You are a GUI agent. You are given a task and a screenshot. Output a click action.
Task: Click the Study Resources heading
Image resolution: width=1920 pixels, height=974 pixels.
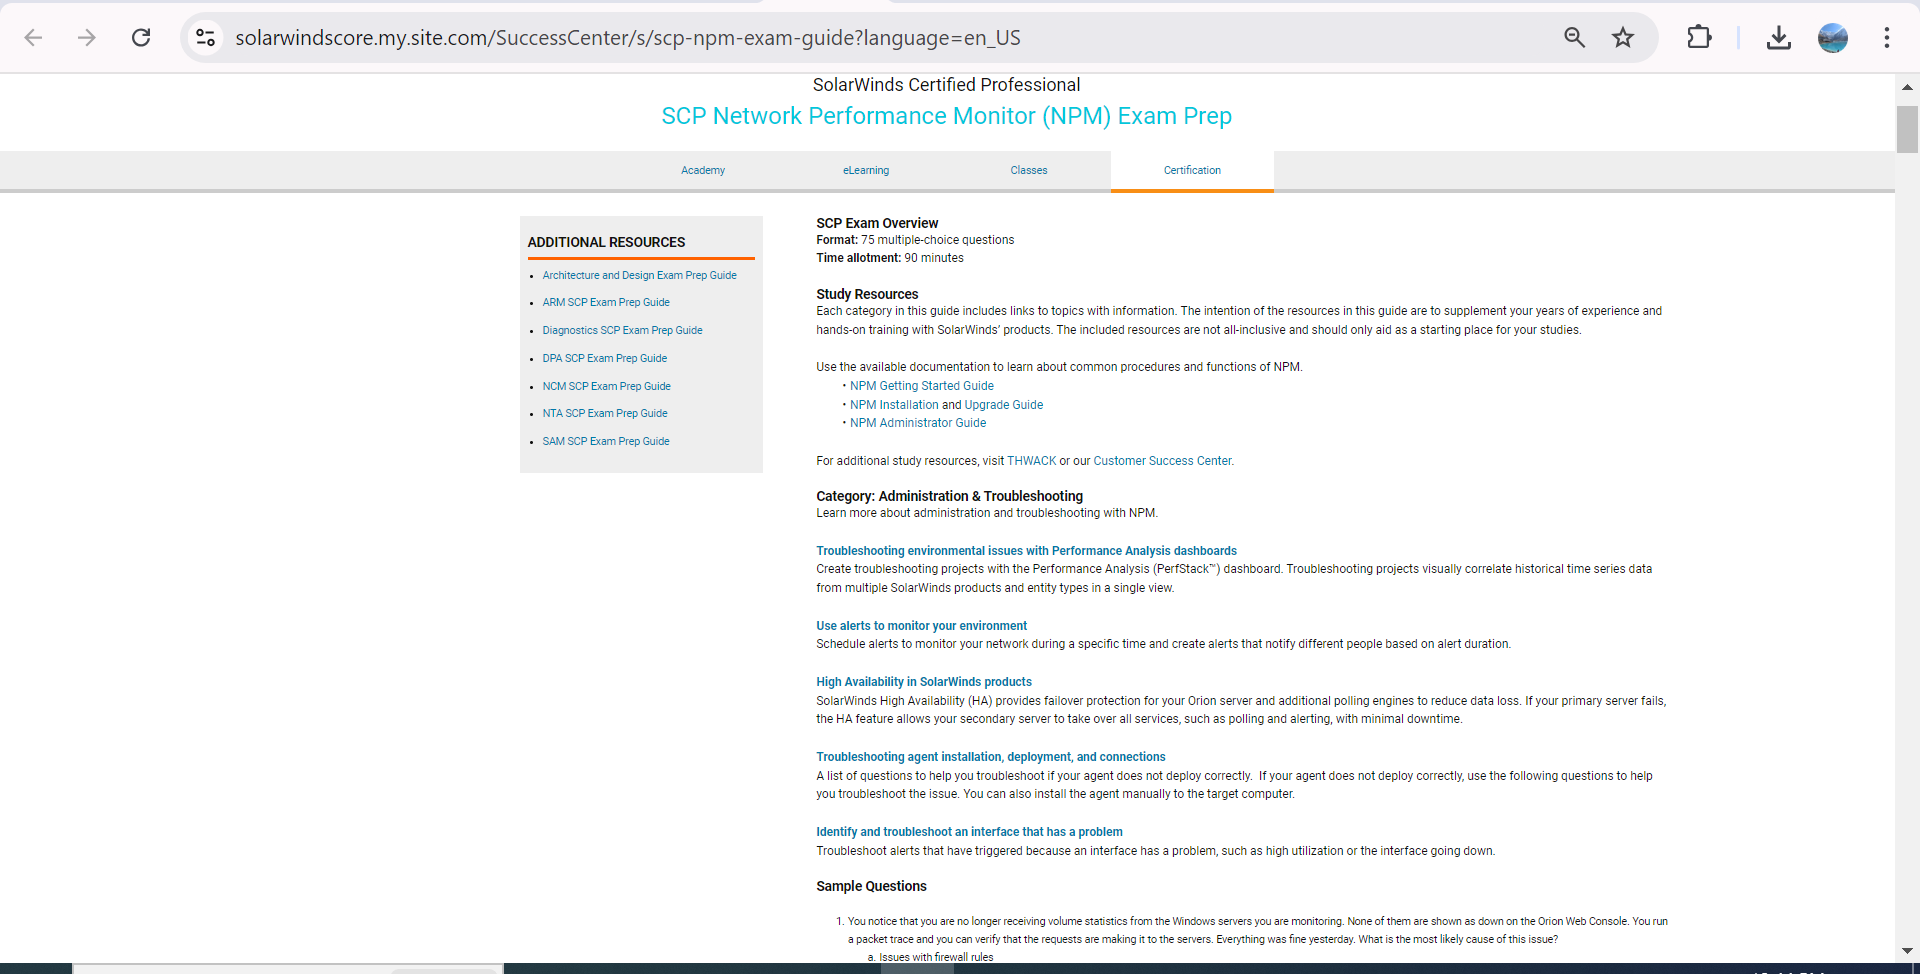point(867,294)
